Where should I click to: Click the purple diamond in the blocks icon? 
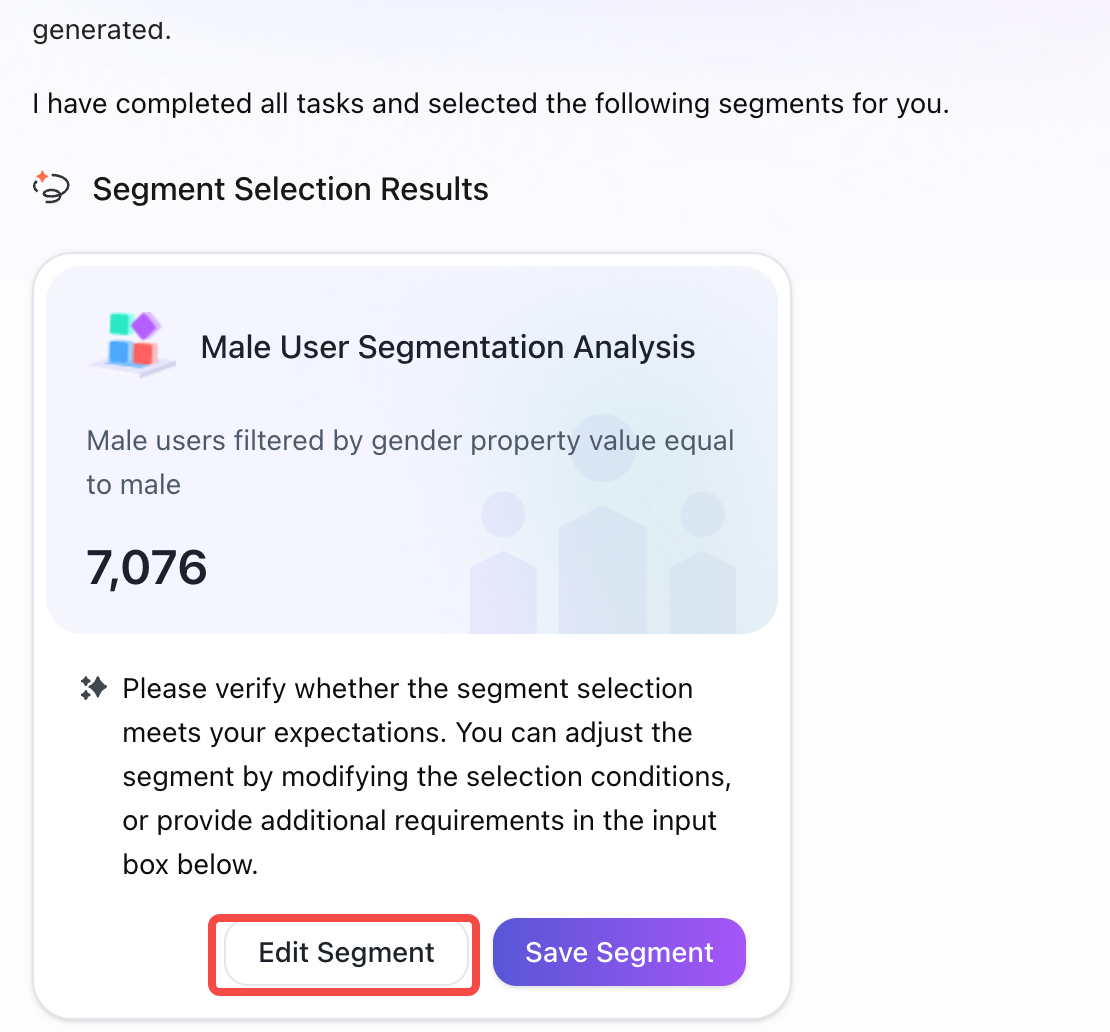(146, 326)
